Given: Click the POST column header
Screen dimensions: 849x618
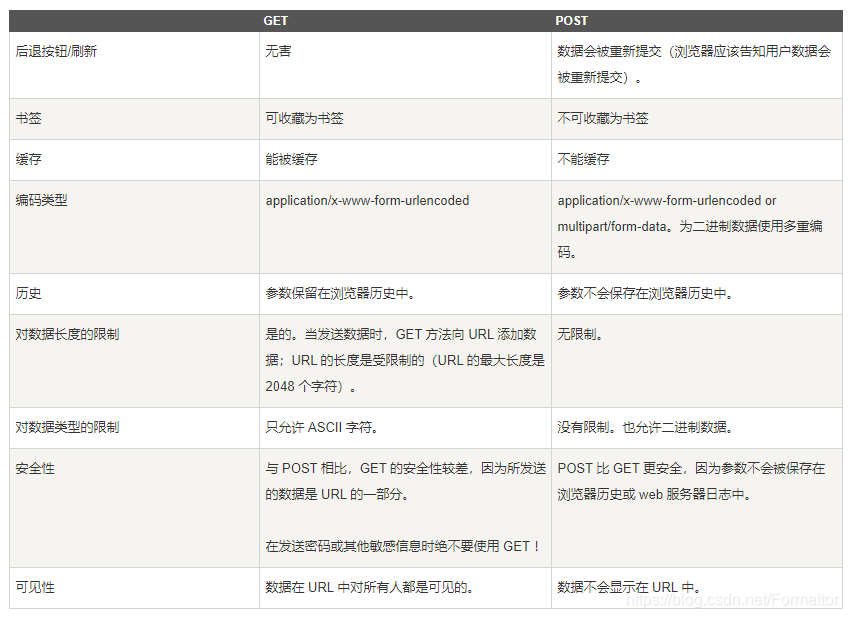Looking at the screenshot, I should [571, 20].
